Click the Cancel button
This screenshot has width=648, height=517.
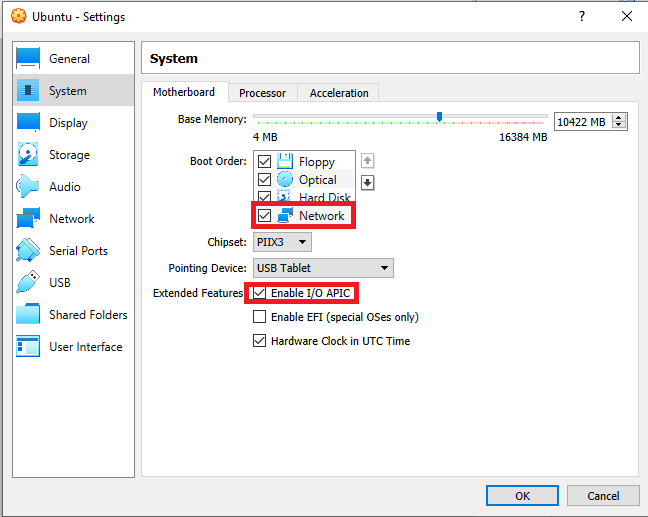[603, 496]
